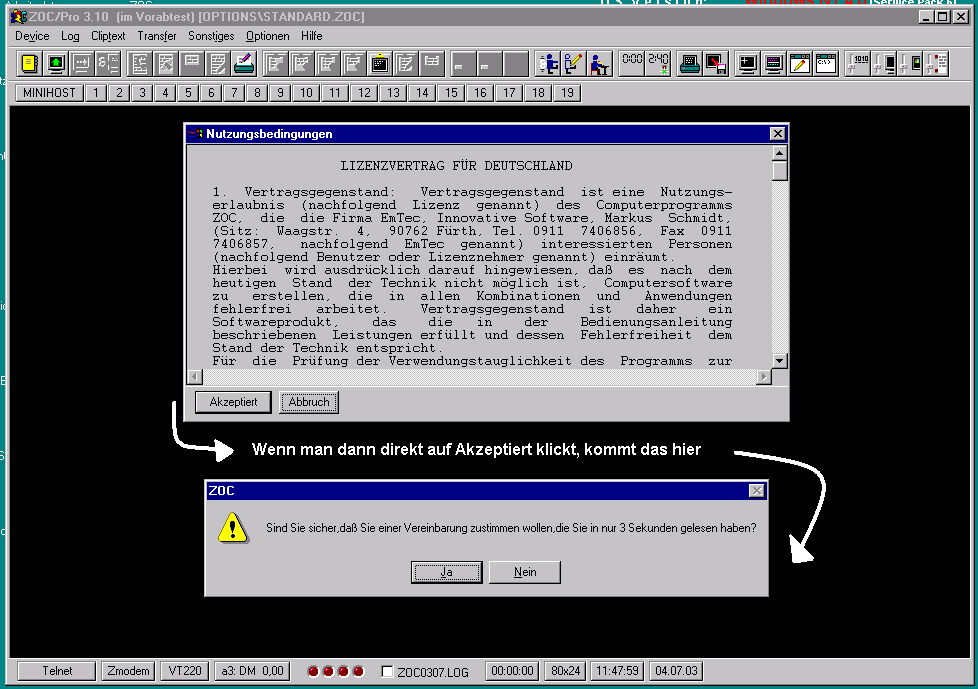The width and height of the screenshot is (978, 689).
Task: Open the Sonstiges menu
Action: 211,36
